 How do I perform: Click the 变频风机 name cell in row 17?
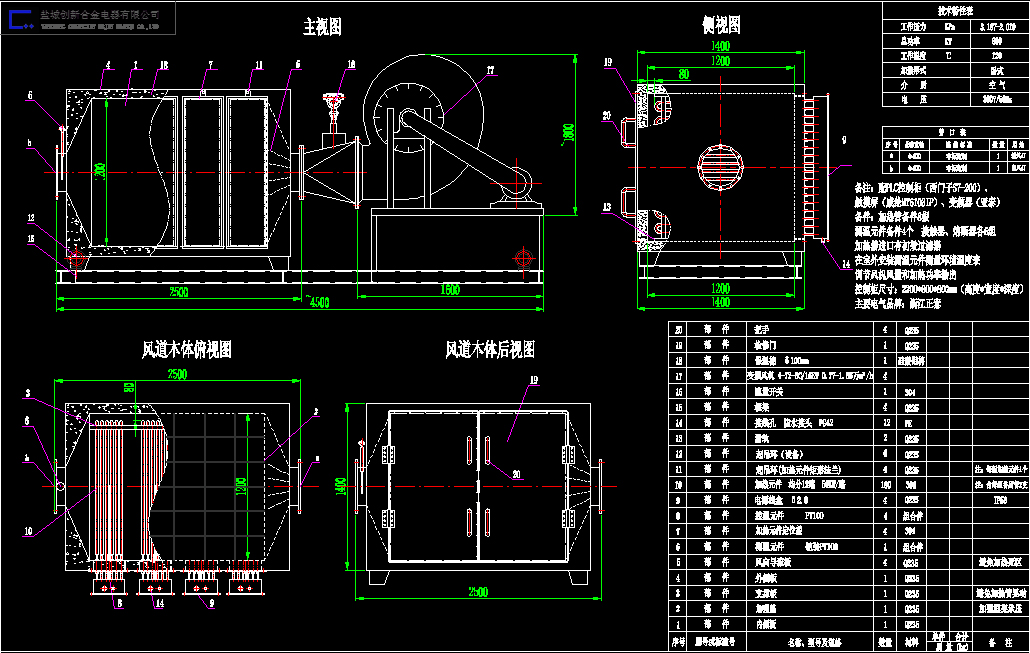point(809,376)
